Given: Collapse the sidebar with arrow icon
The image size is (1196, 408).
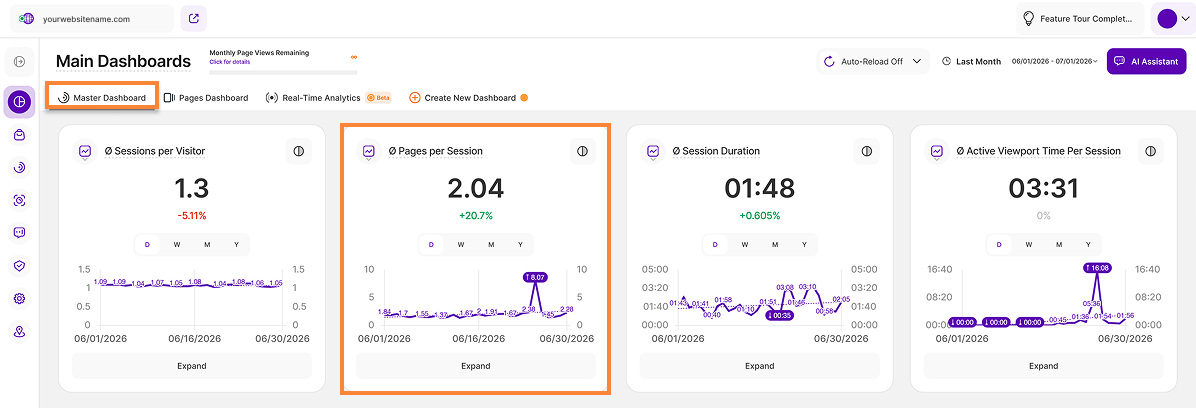Looking at the screenshot, I should [x=19, y=62].
